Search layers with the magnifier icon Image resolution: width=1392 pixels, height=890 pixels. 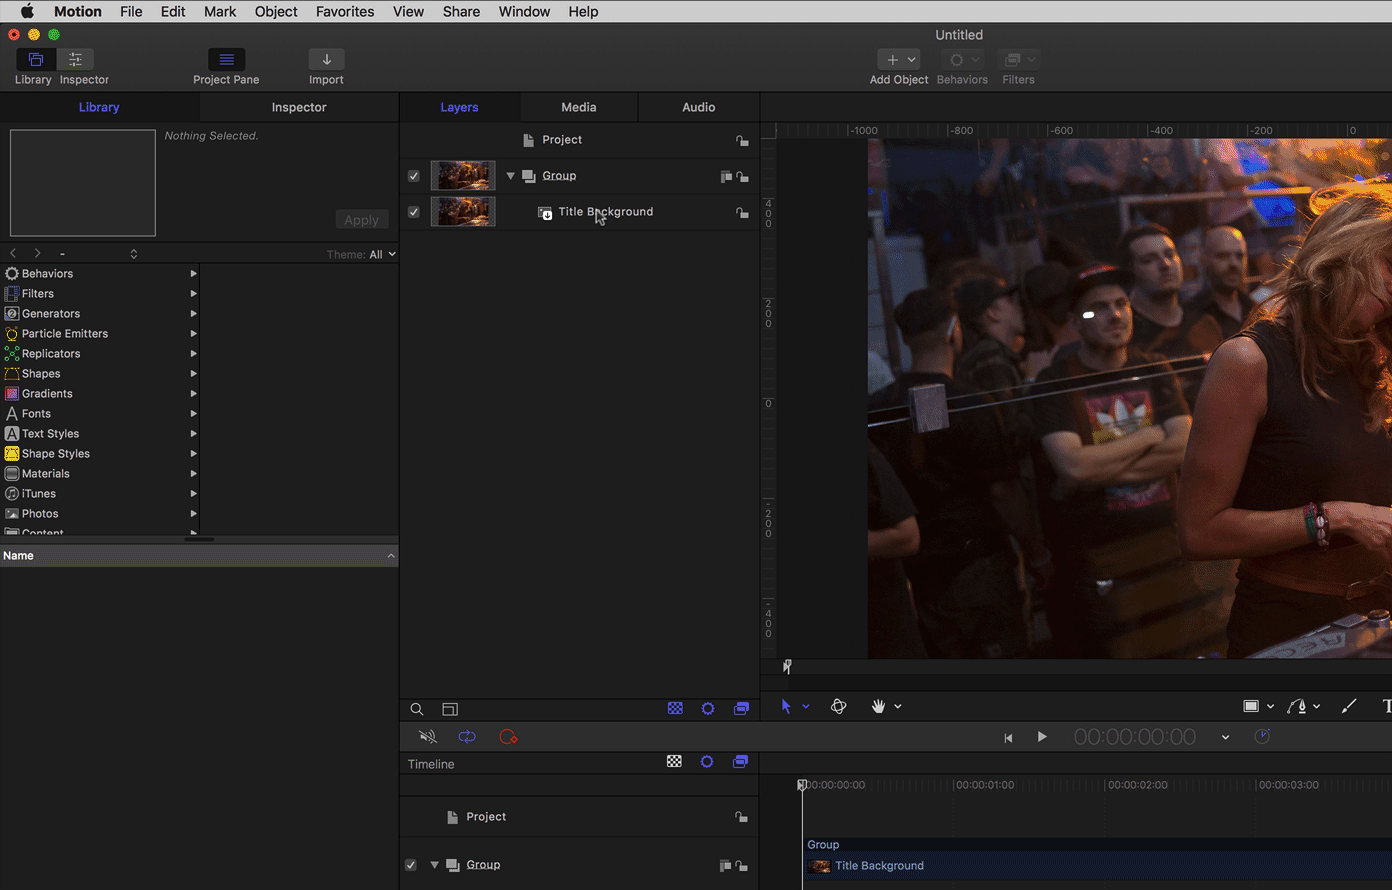[417, 709]
